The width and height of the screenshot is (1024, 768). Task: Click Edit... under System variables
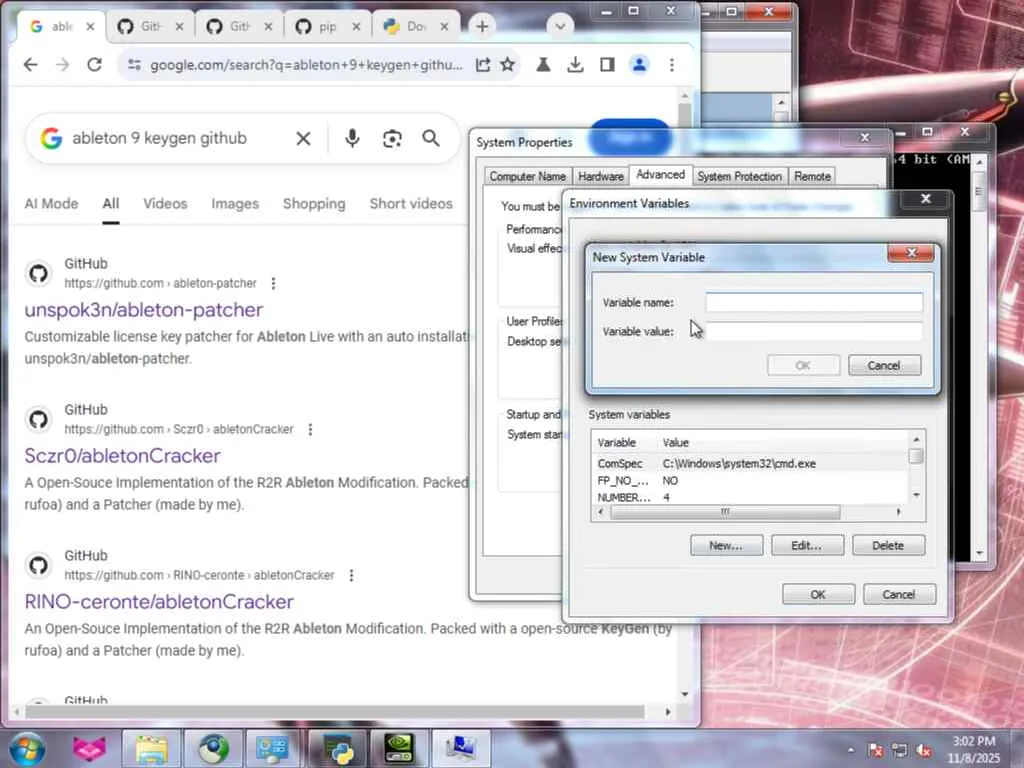tap(807, 545)
